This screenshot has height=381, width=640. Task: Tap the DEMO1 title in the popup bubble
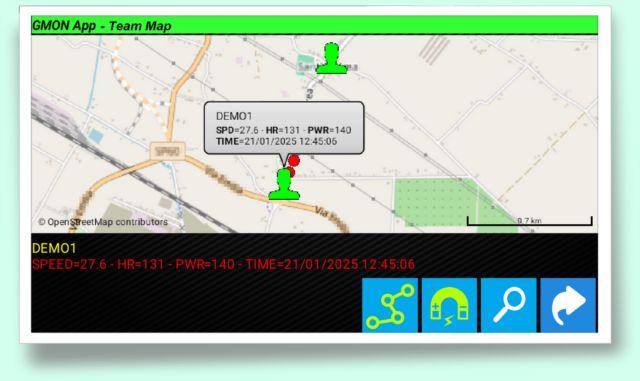point(234,116)
